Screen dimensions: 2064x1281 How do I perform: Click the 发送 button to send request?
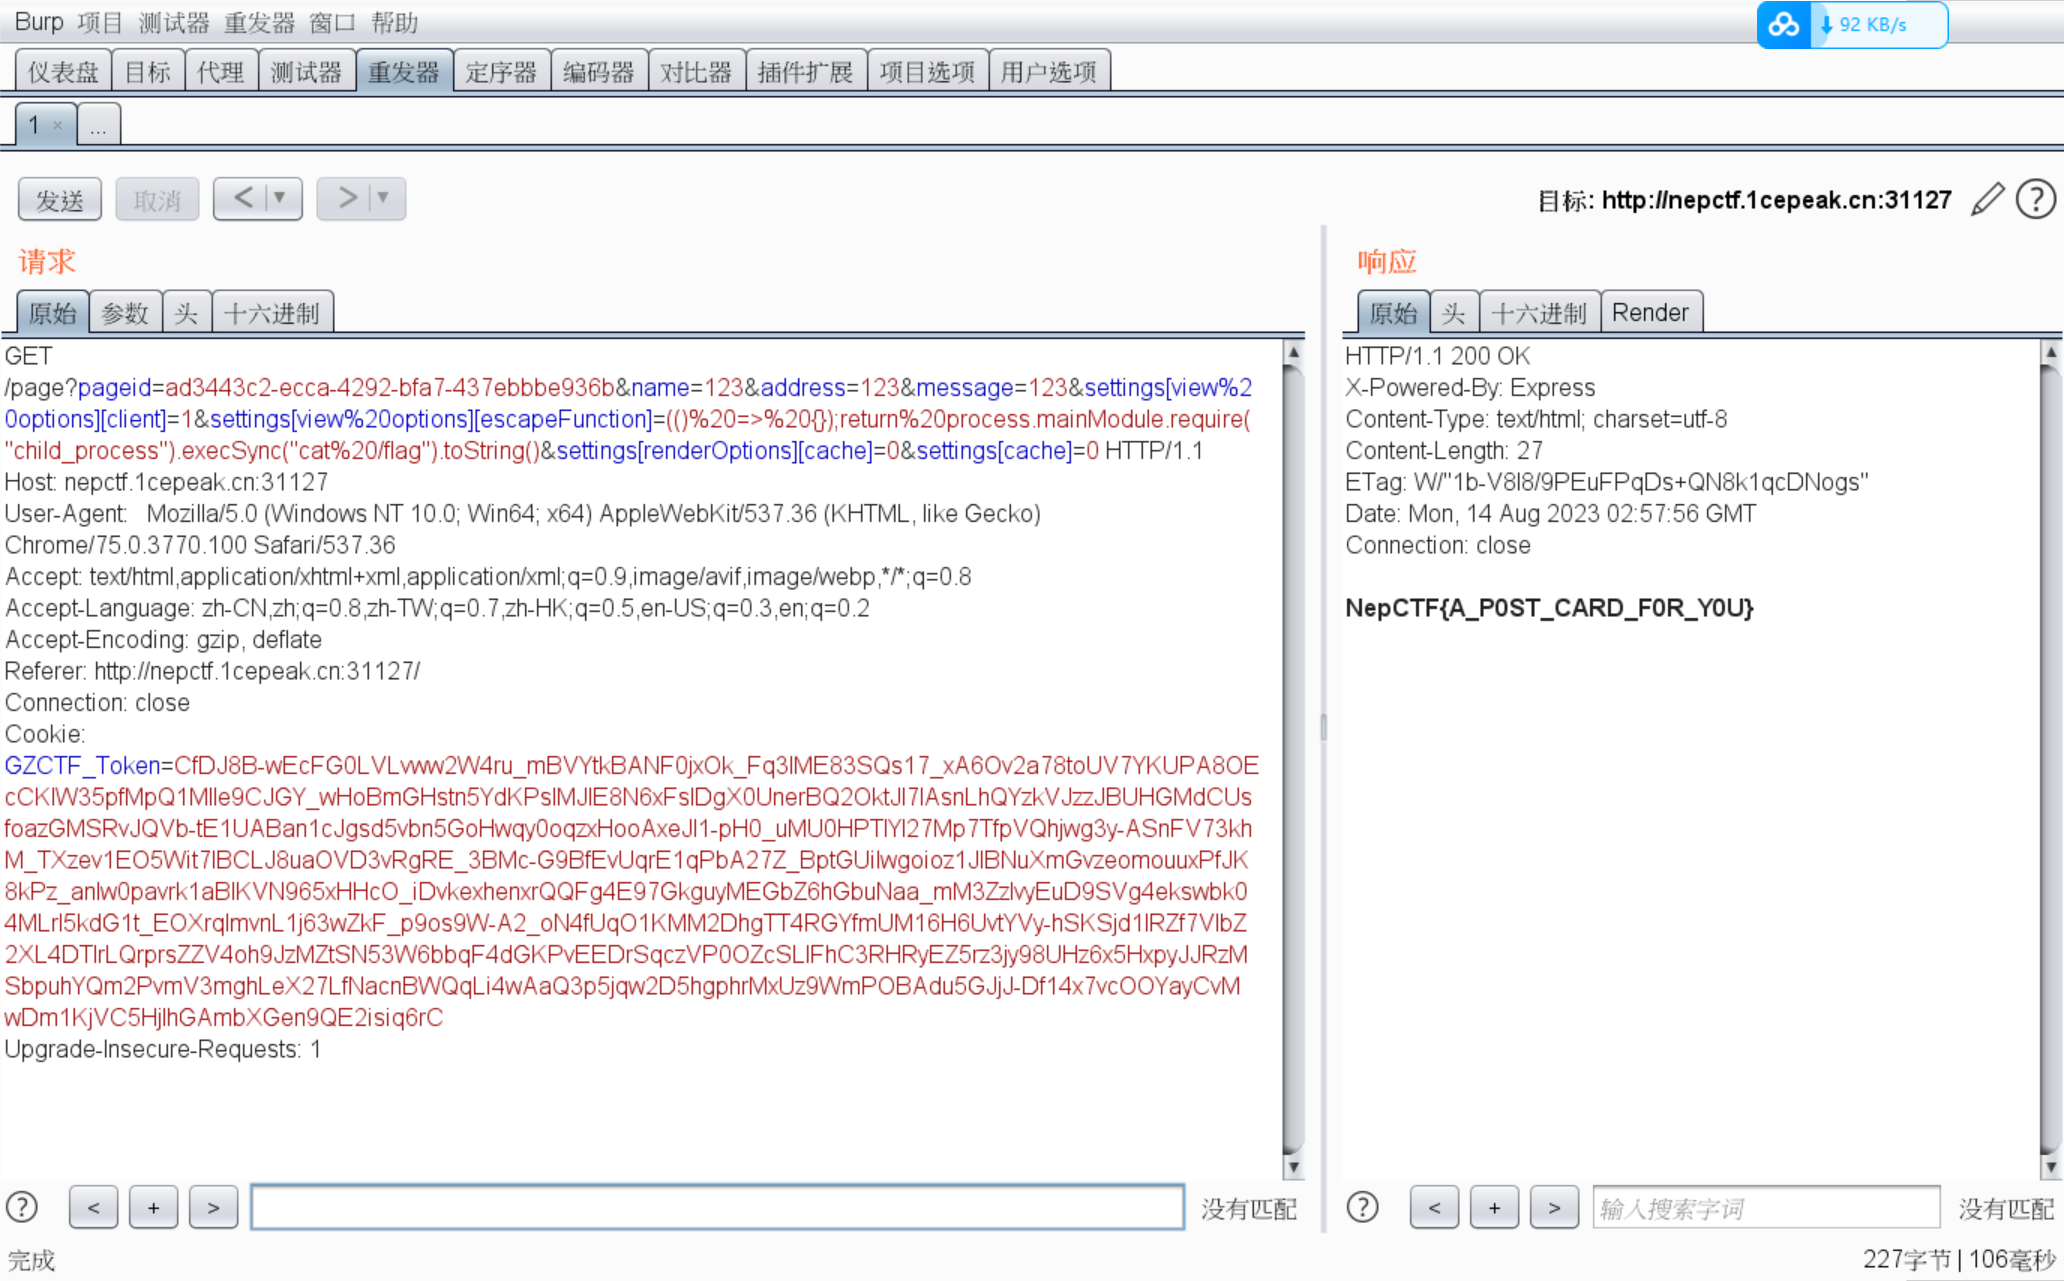click(60, 200)
